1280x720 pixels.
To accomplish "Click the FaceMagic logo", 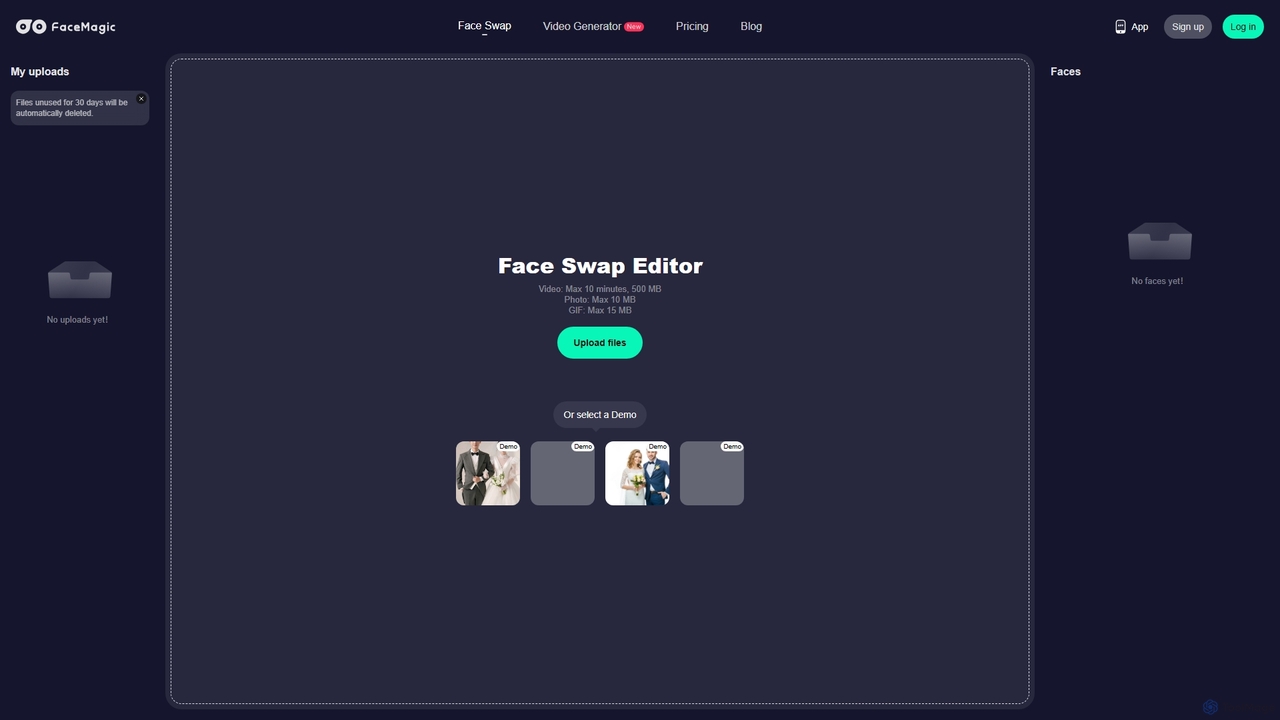I will point(66,27).
